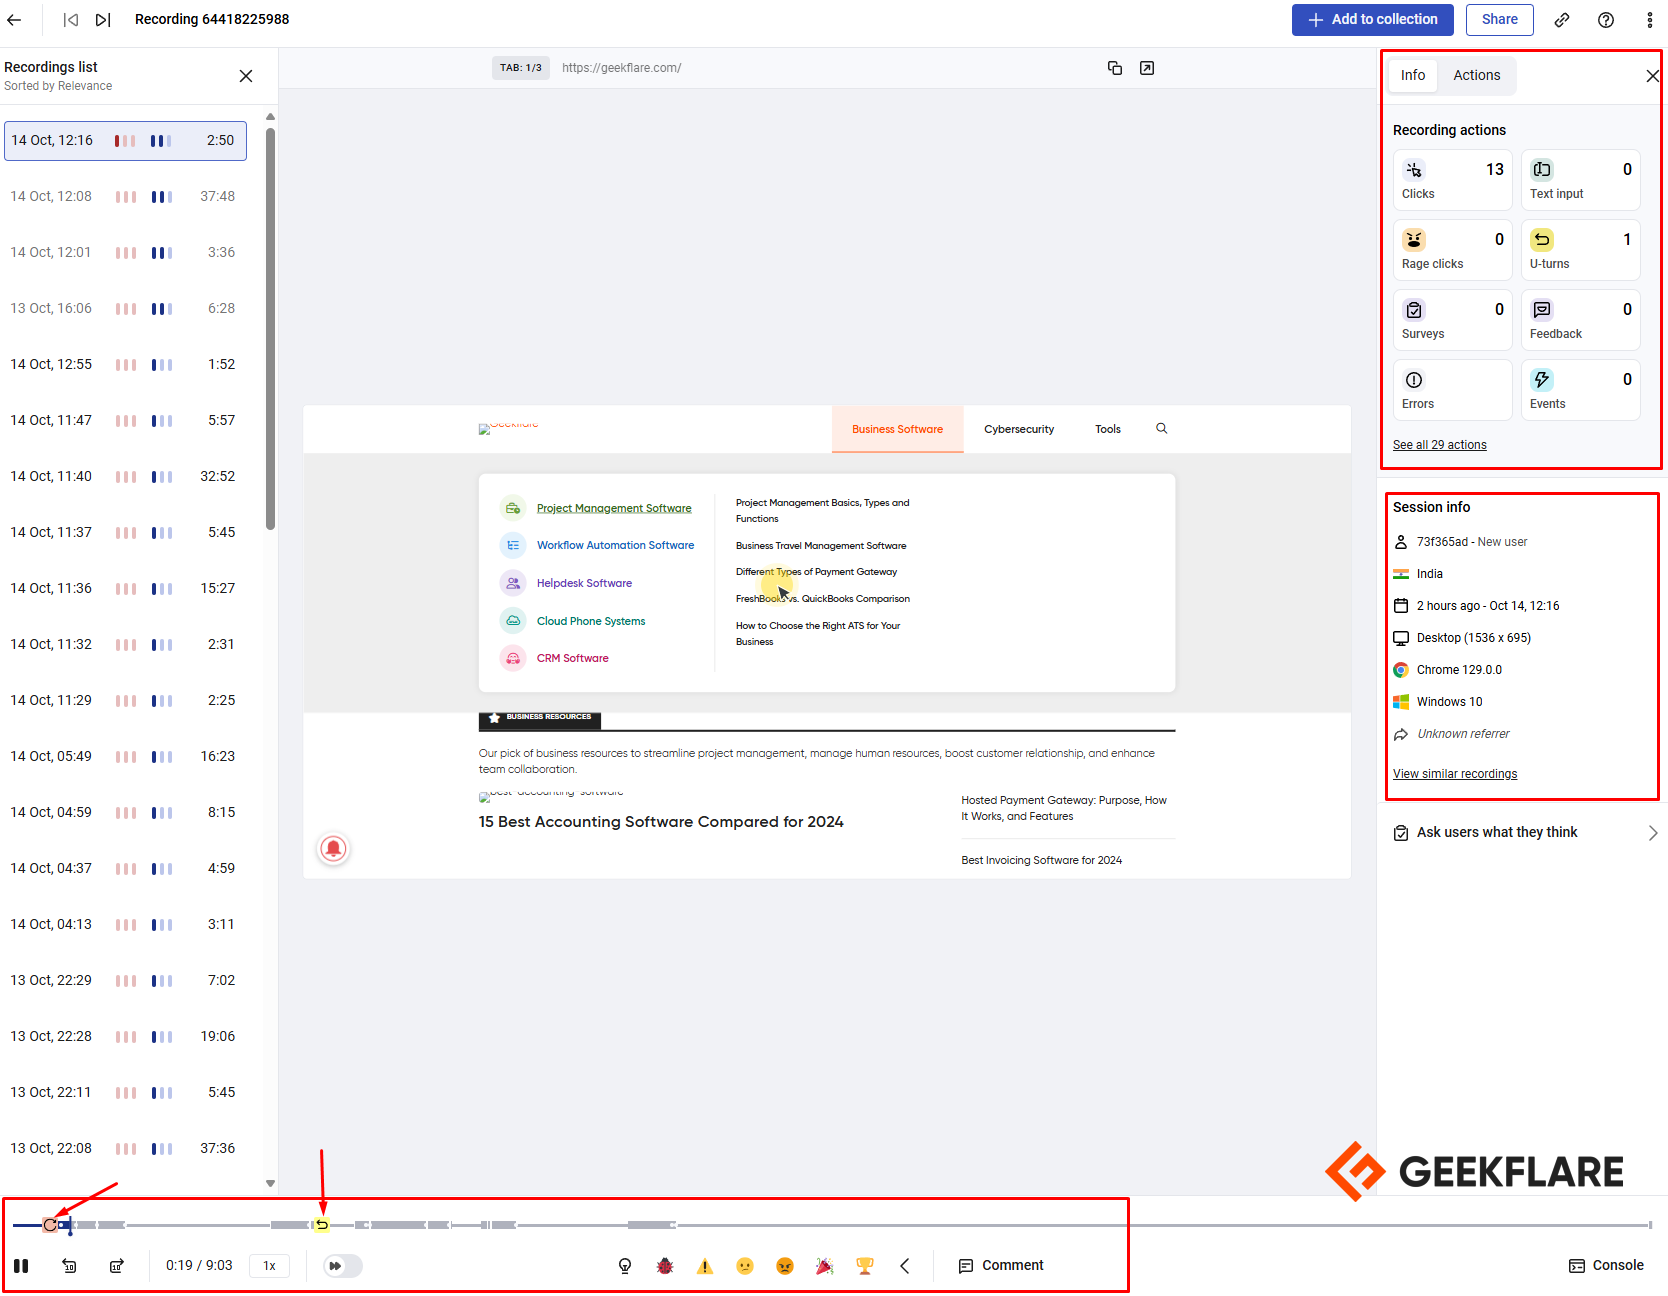Select the 14 Oct, 12:08 recording
Screen dimensions: 1668x1296
coord(126,196)
